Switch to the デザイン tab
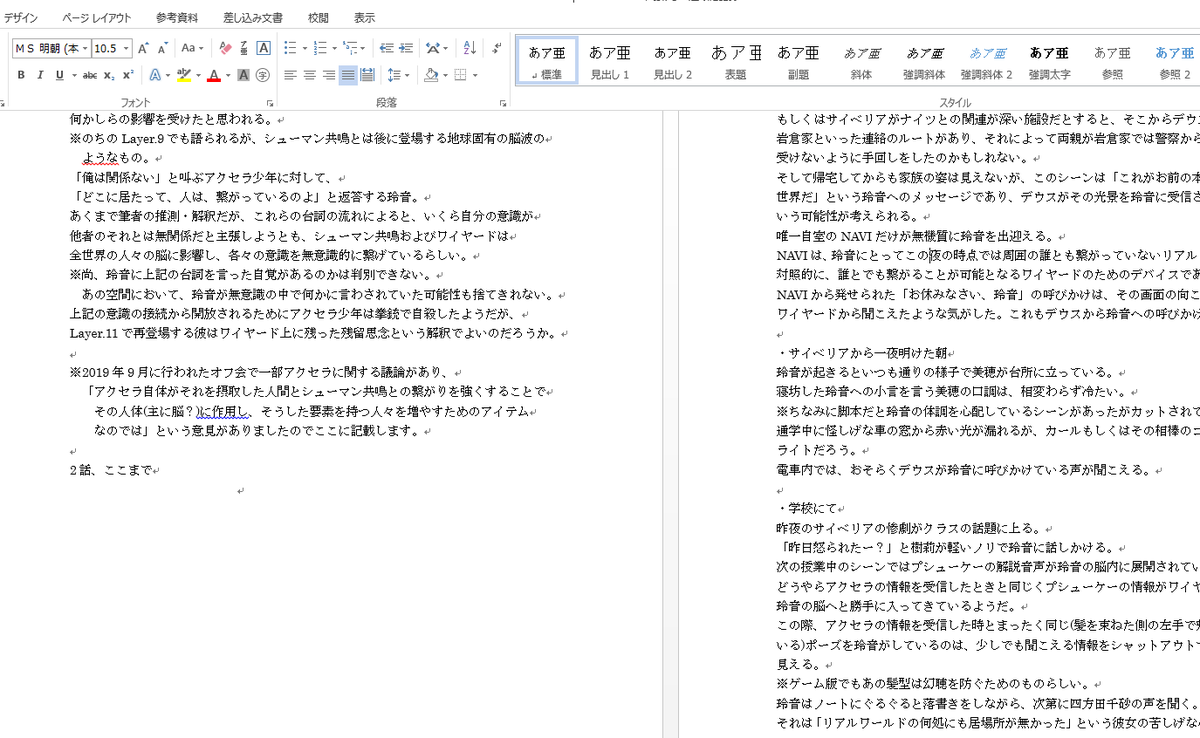Viewport: 1200px width, 738px height. coord(22,18)
